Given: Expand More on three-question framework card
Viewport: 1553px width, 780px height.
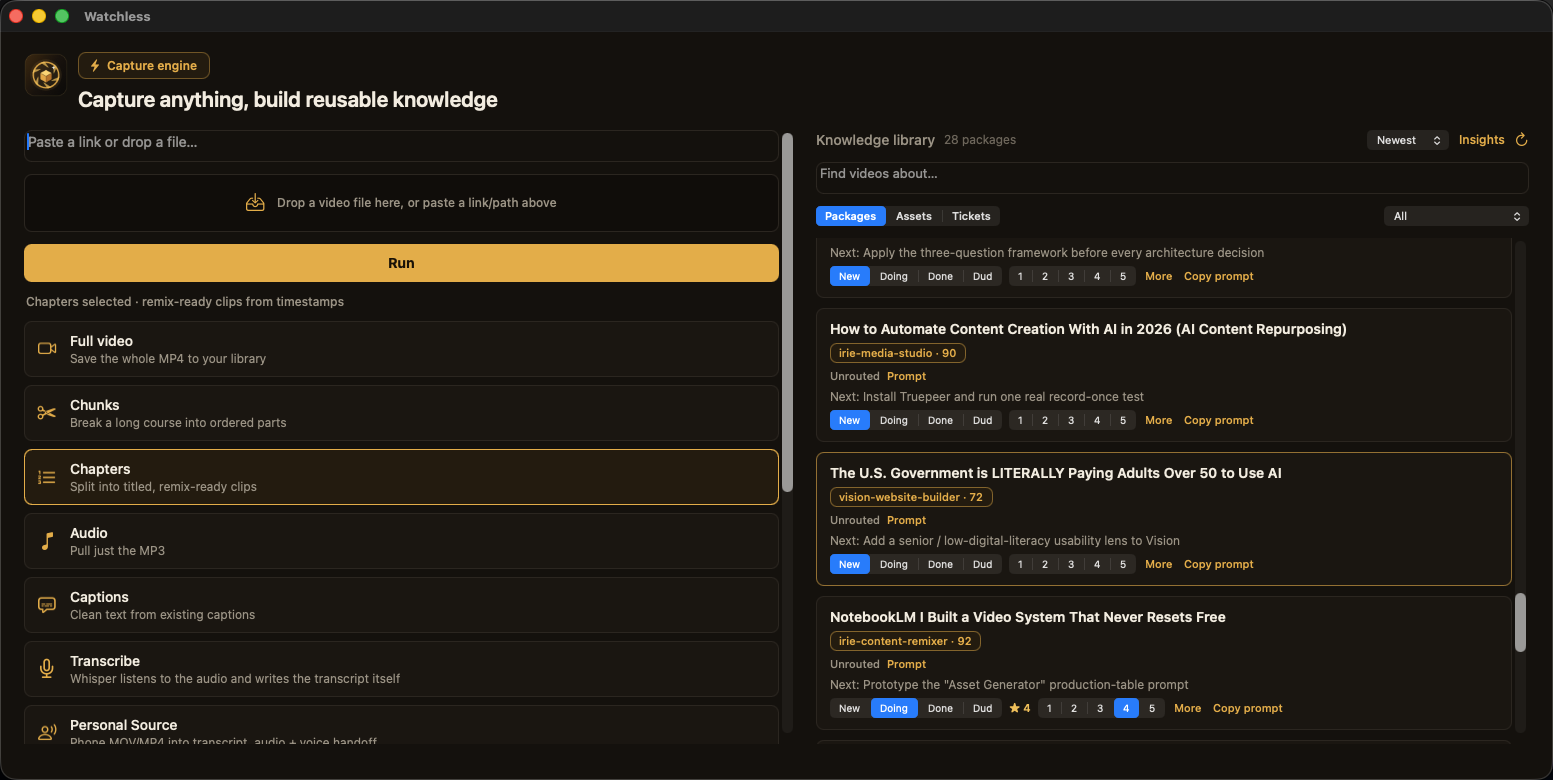Looking at the screenshot, I should click(1159, 276).
